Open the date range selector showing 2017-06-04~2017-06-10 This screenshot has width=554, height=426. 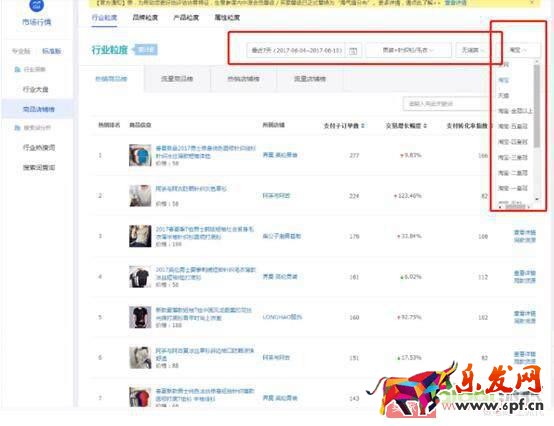pyautogui.click(x=304, y=51)
